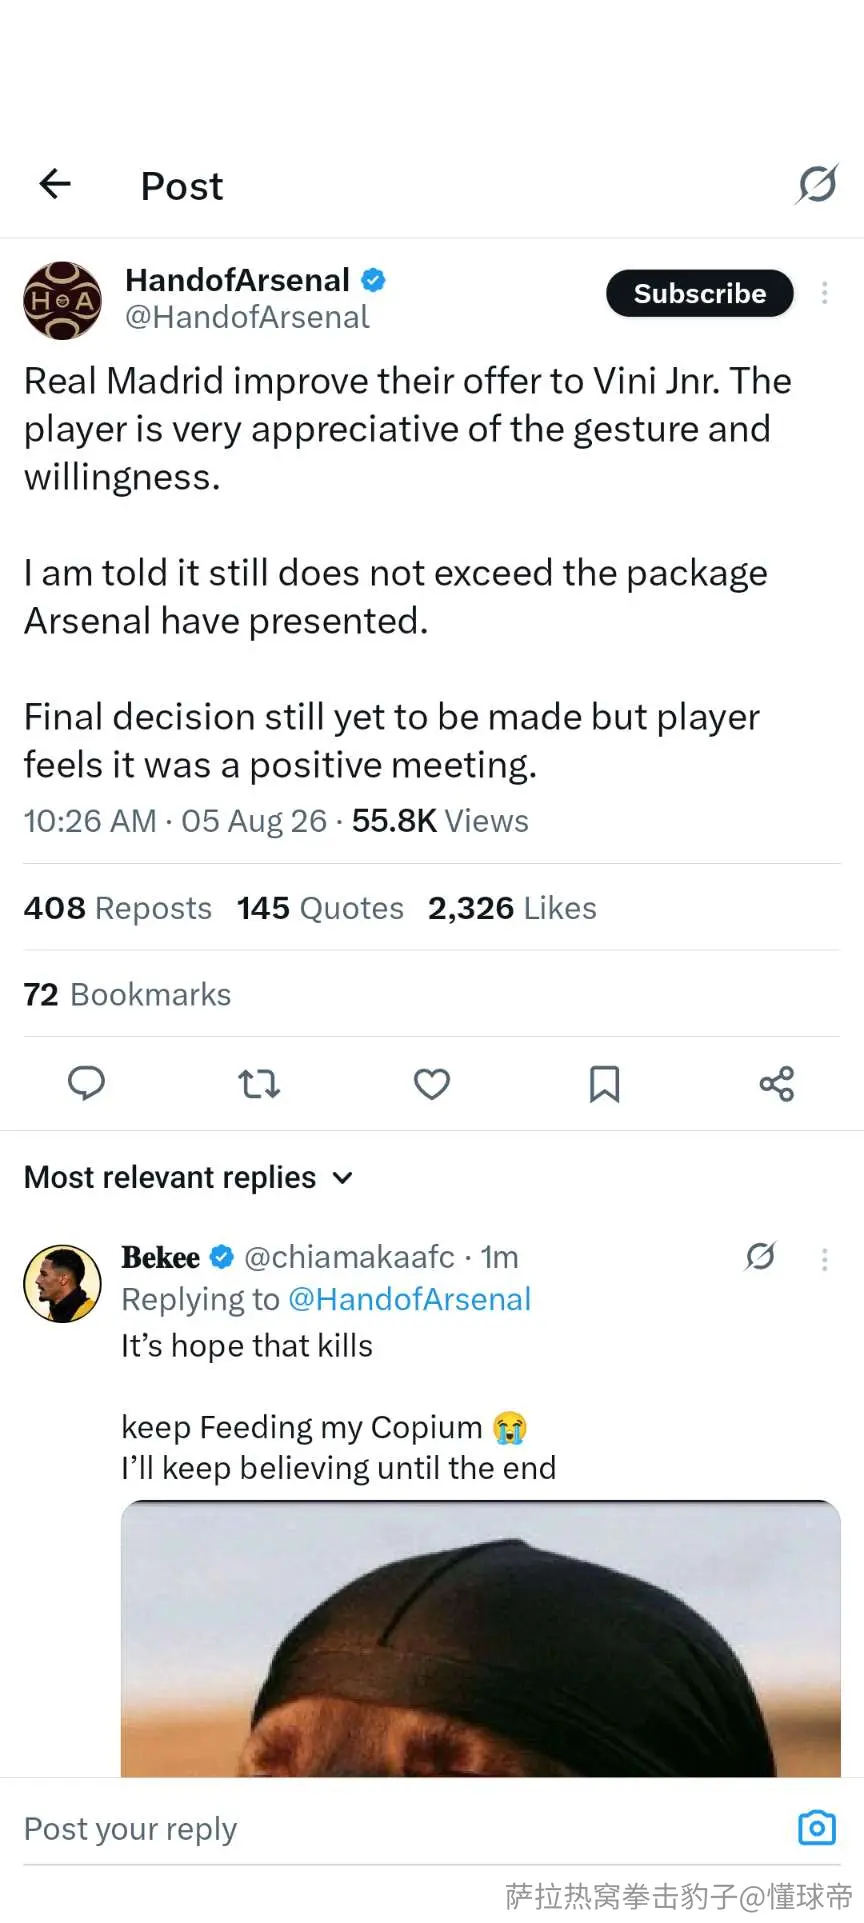Expand the Most relevant replies sorter
Screen dimensions: 864x1923
[189, 1177]
